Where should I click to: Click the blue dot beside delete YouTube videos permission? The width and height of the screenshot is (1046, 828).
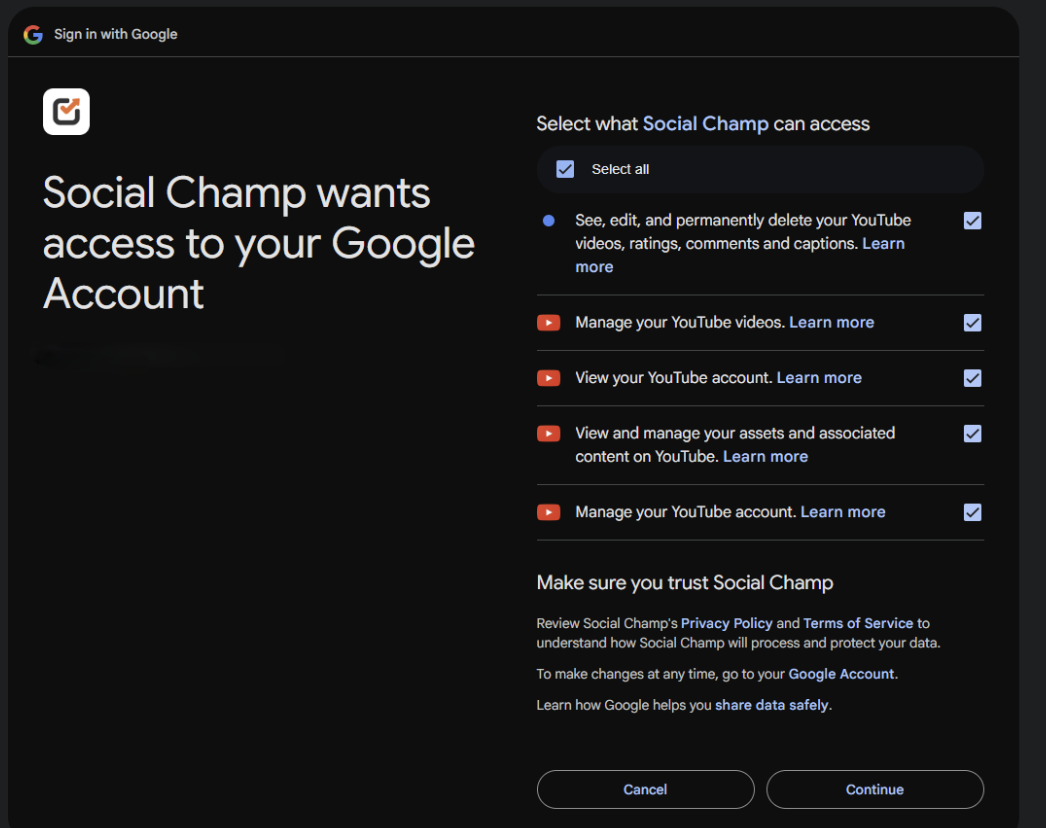coord(548,220)
